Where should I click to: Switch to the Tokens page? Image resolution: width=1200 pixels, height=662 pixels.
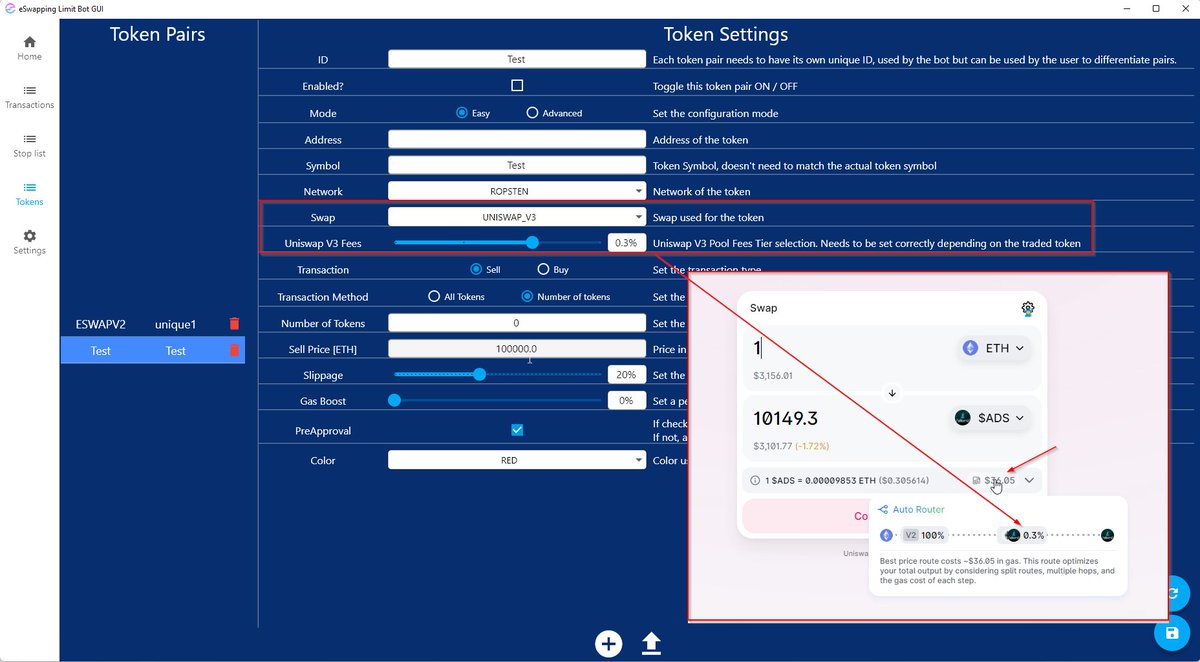29,193
